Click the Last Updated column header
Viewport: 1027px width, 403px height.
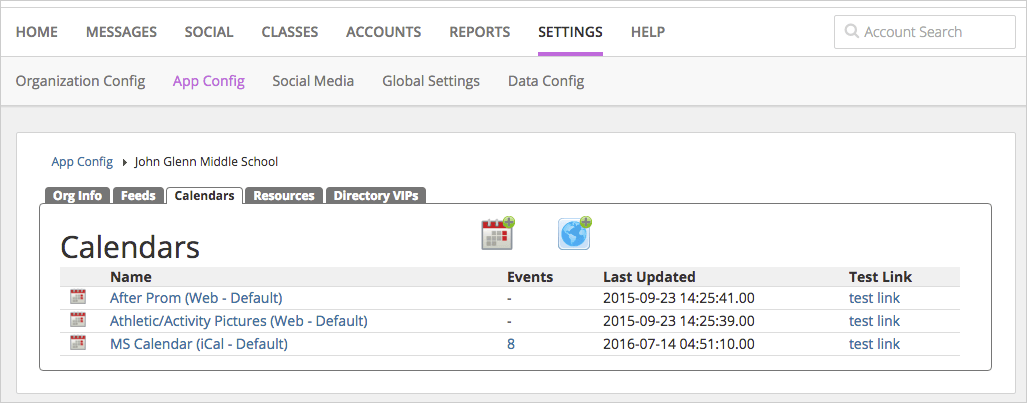(649, 277)
